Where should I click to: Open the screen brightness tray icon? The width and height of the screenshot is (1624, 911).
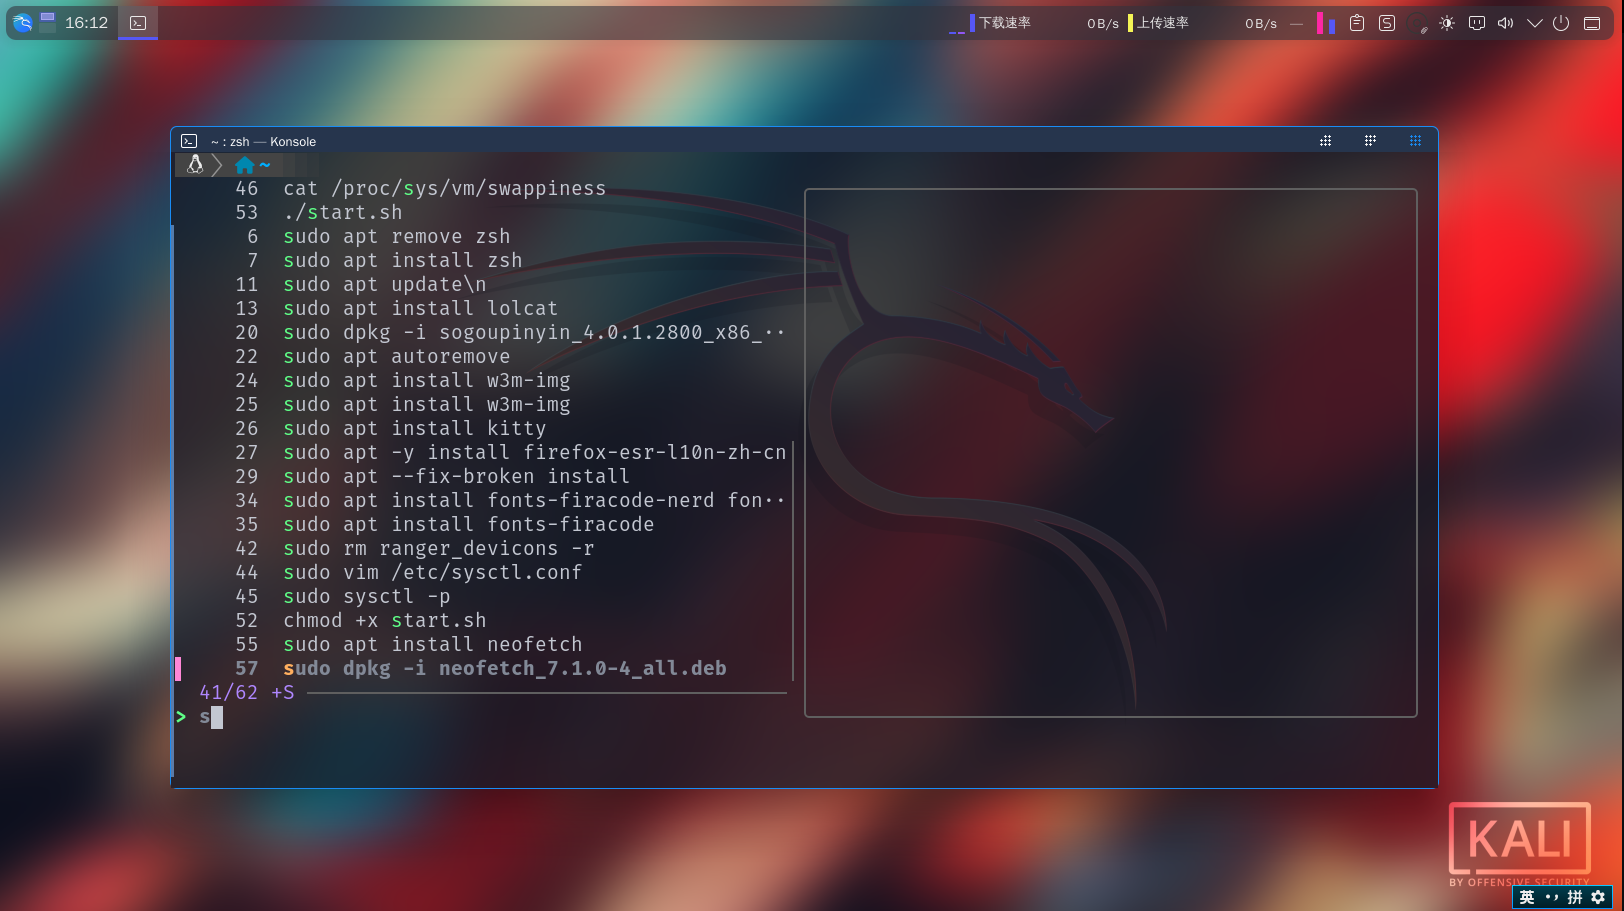(x=1447, y=22)
